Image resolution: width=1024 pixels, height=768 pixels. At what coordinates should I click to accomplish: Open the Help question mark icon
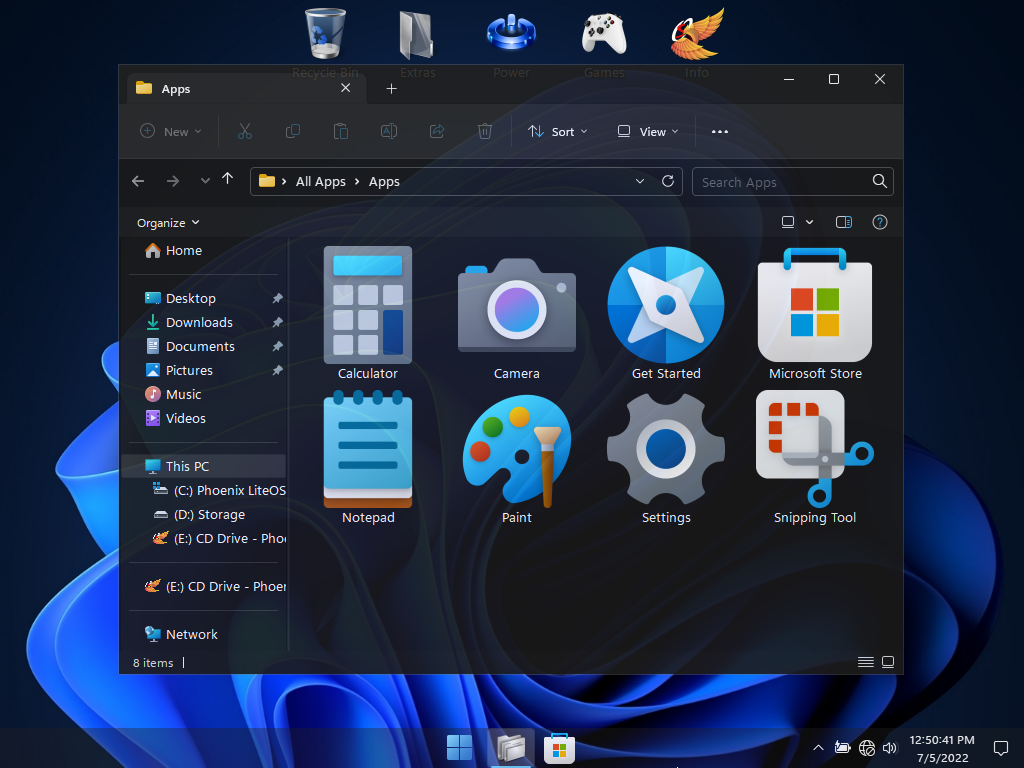pyautogui.click(x=880, y=222)
